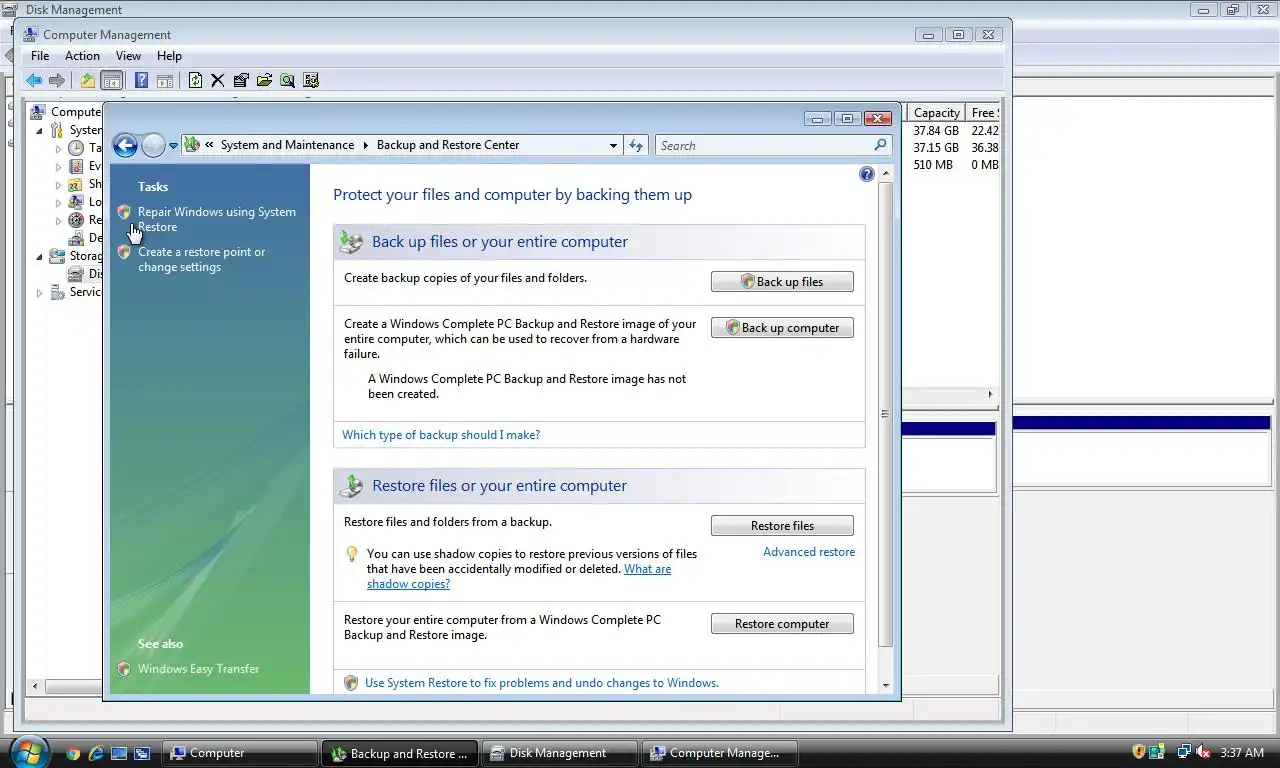Click the black X Delete toolbar icon

coord(217,81)
